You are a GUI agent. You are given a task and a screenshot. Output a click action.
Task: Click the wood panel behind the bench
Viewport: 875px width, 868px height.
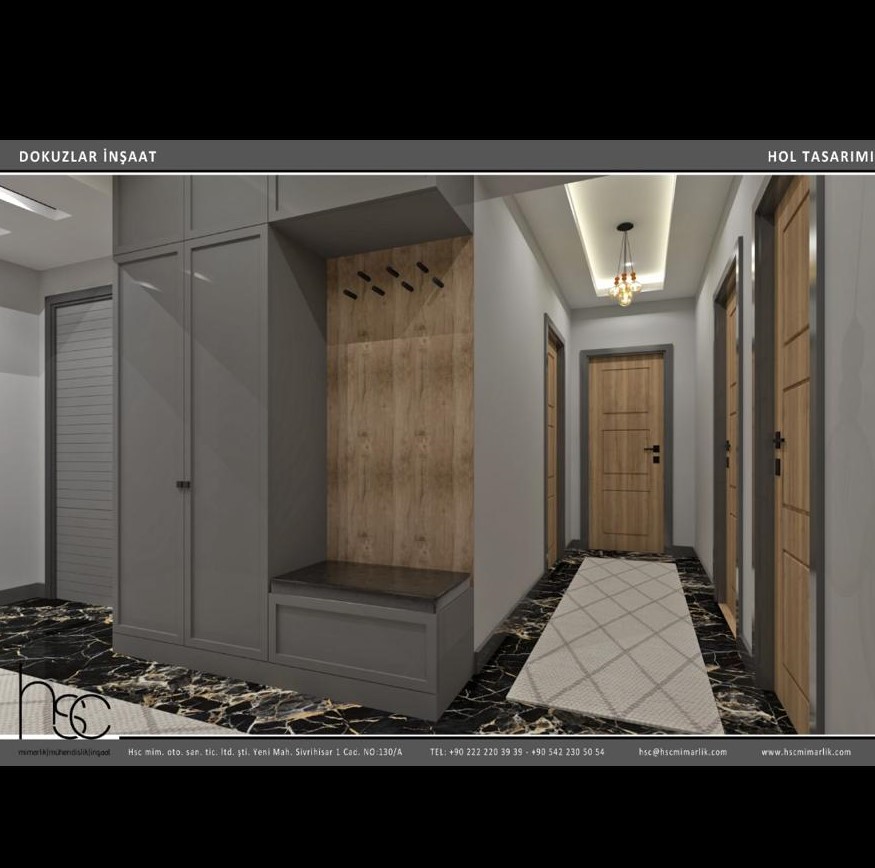(x=400, y=440)
